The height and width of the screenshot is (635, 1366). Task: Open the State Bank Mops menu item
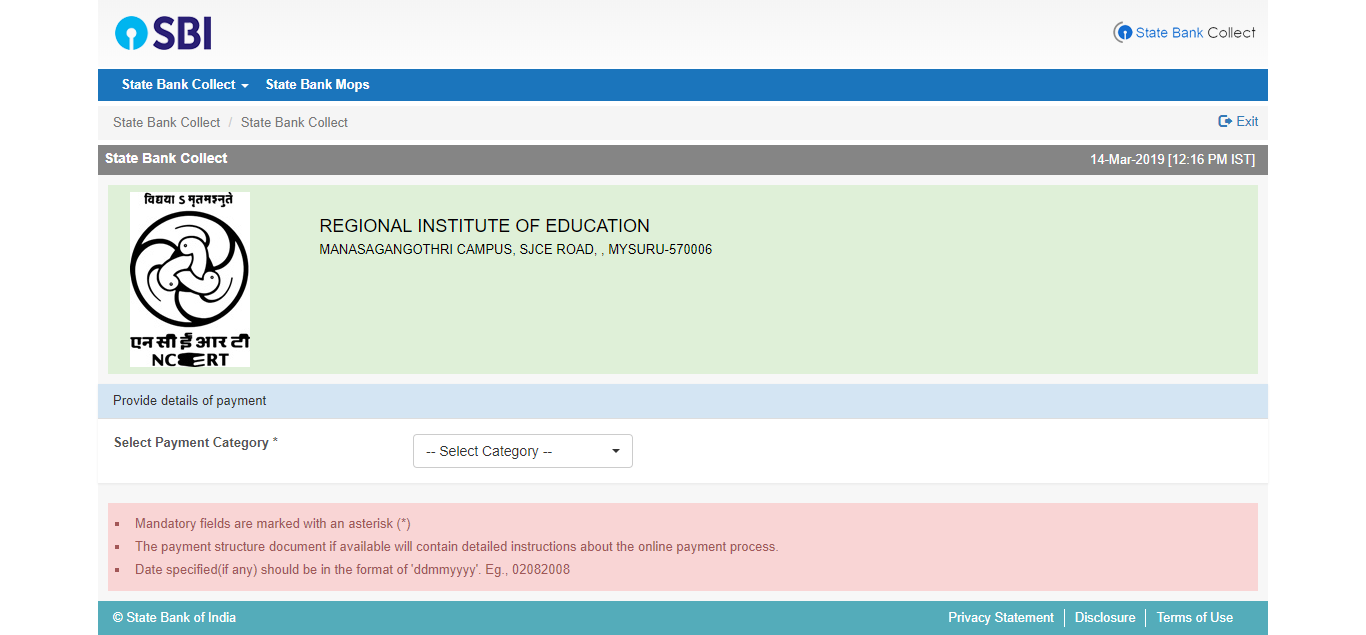(x=317, y=85)
